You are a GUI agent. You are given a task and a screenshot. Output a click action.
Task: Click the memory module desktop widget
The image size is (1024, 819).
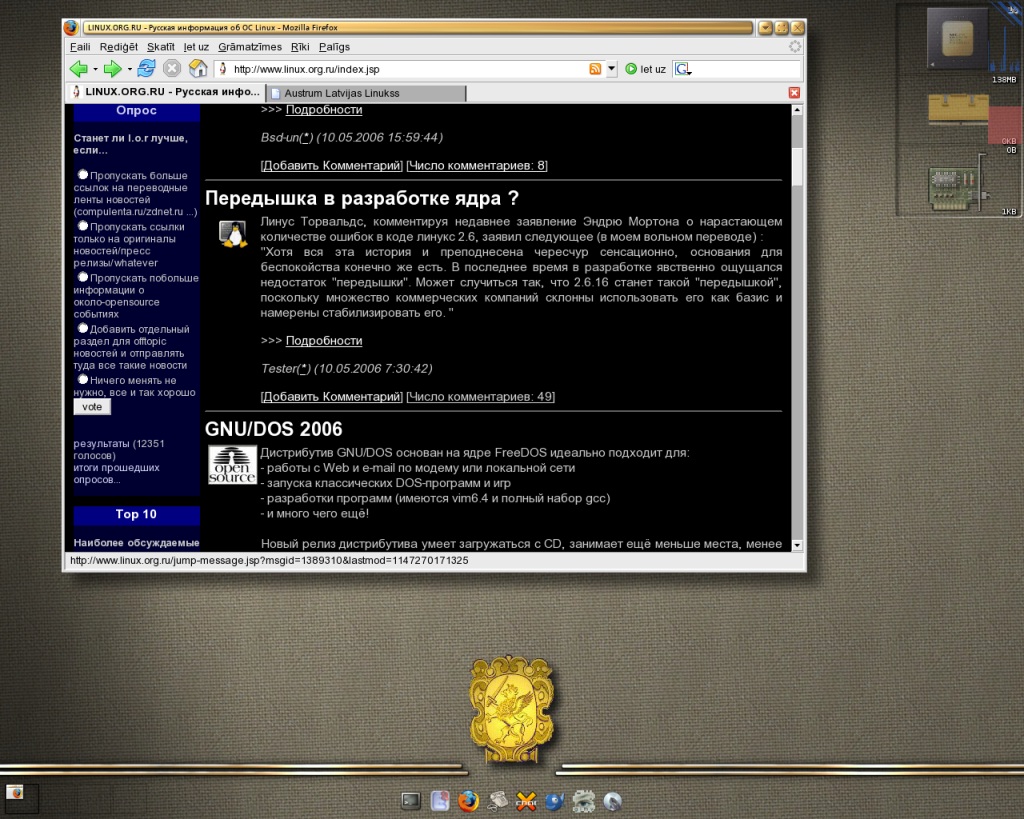coord(958,108)
